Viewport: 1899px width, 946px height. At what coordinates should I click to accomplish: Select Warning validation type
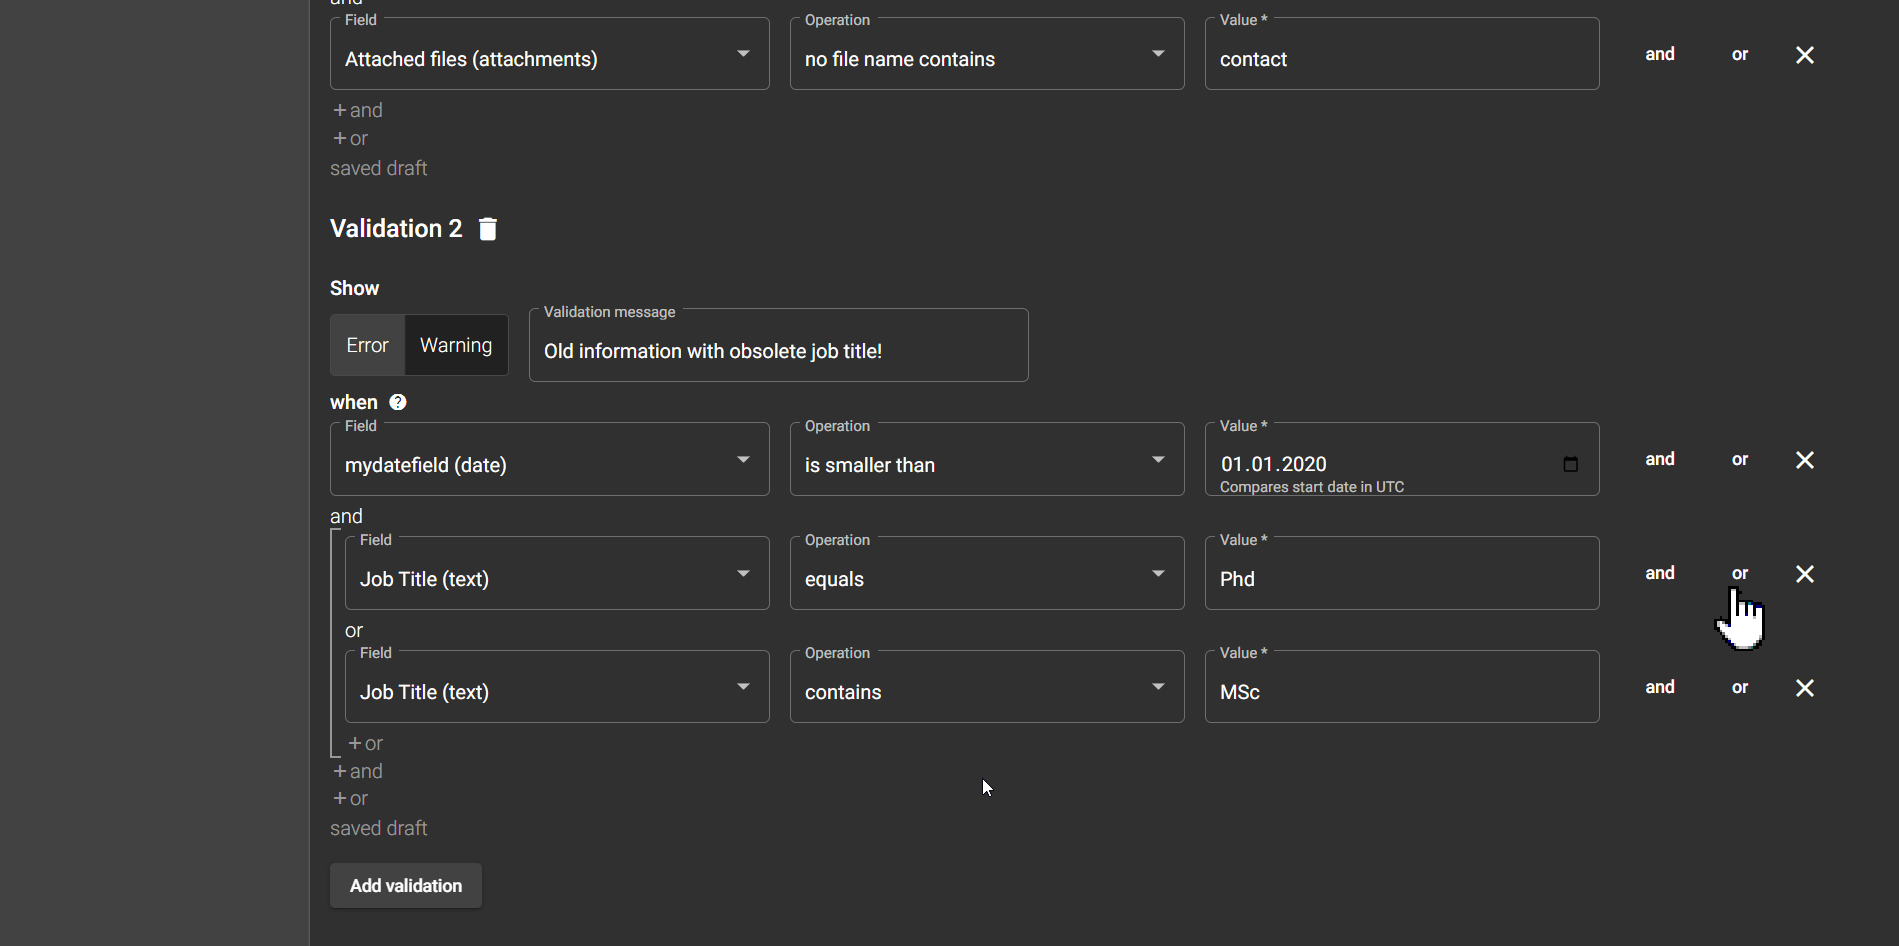point(456,345)
